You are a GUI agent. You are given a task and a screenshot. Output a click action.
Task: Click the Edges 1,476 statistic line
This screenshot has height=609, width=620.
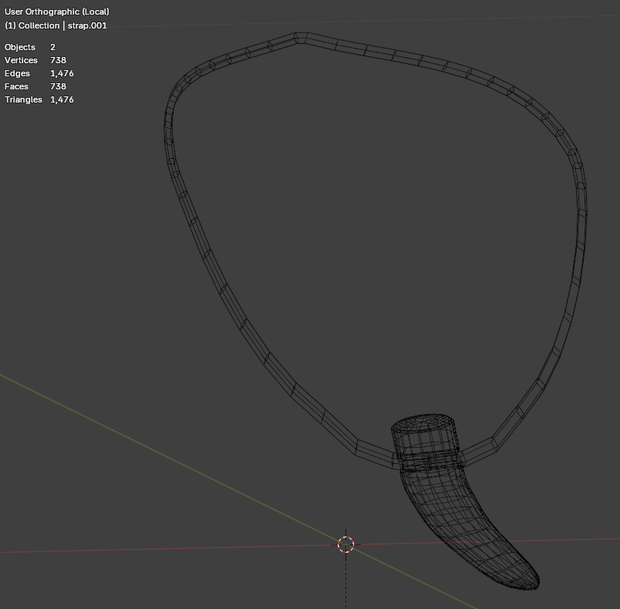(x=39, y=73)
